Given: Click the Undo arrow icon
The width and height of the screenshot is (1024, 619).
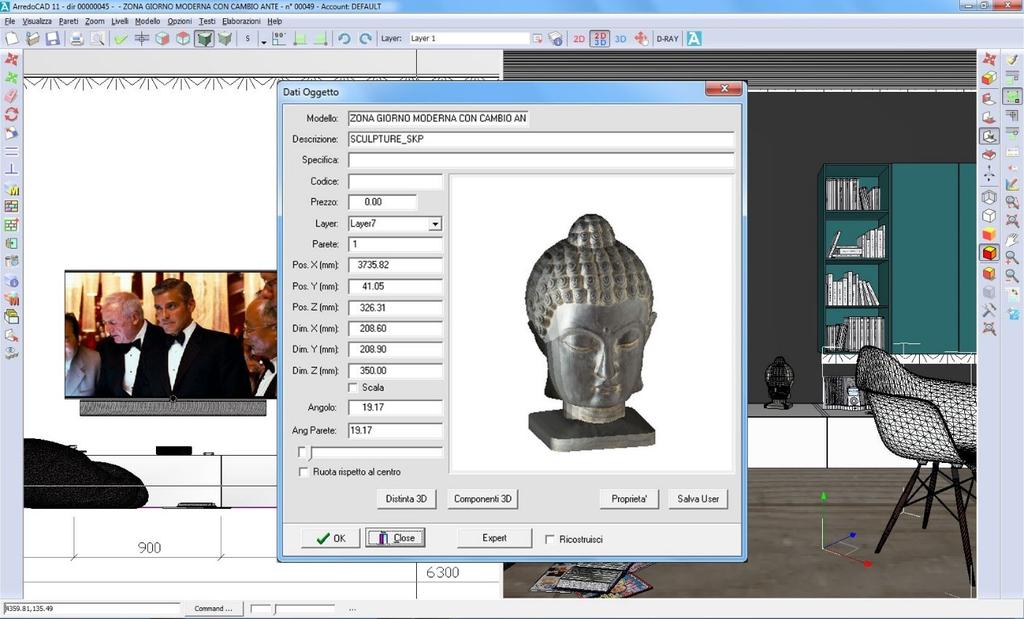Looking at the screenshot, I should click(x=344, y=39).
